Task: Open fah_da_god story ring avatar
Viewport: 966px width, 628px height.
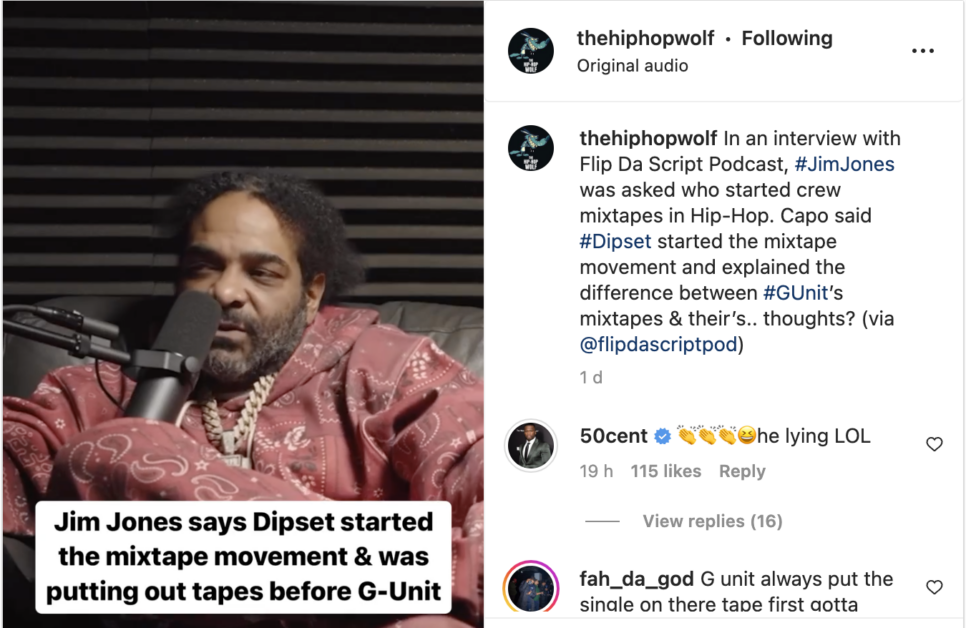Action: (x=530, y=588)
